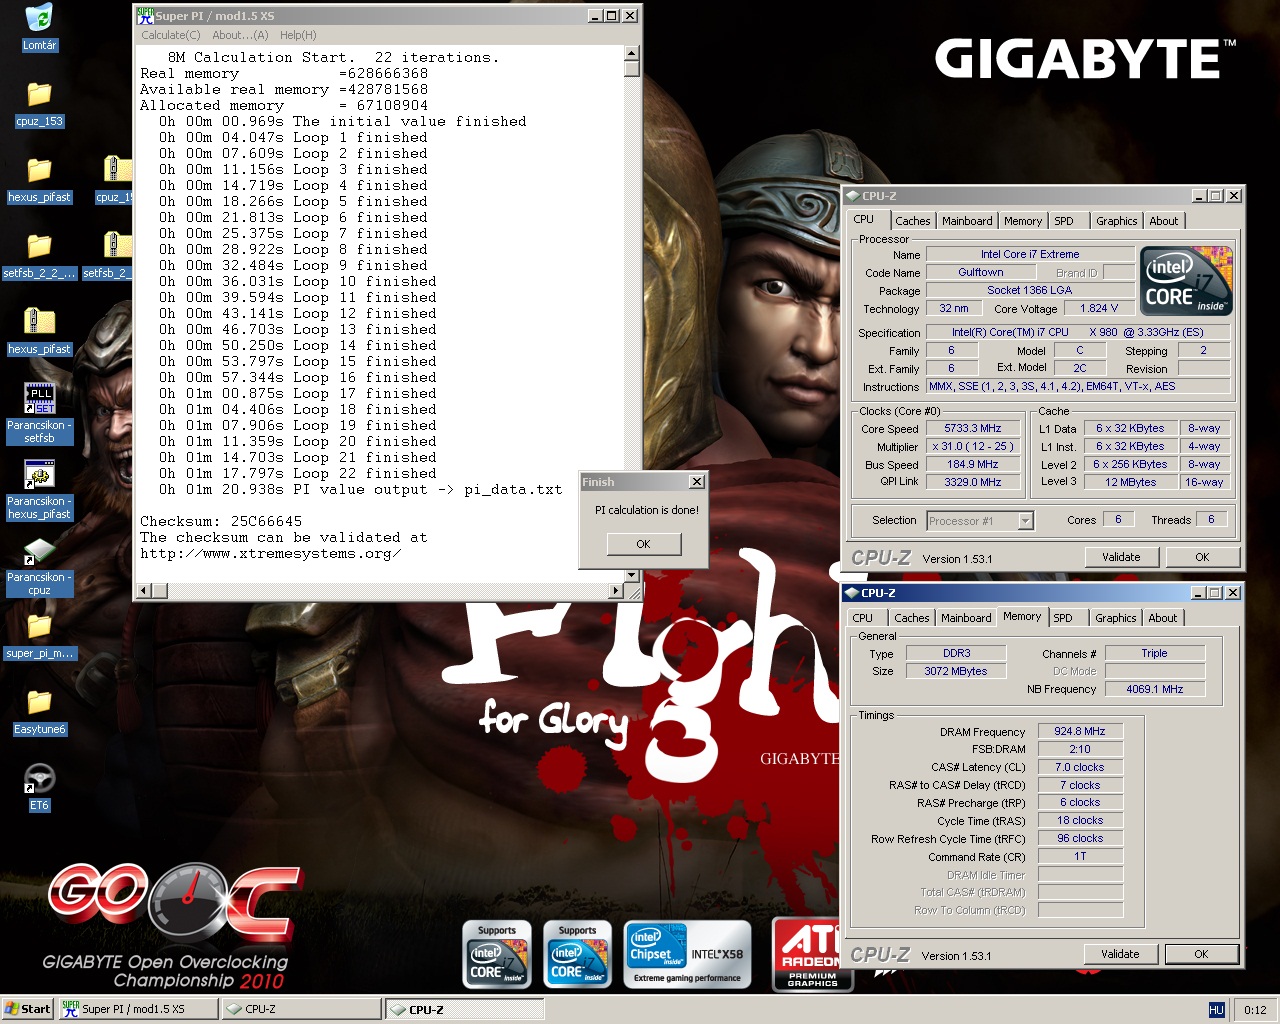
Task: Click the lower CPU-Z window title icon
Action: point(851,593)
